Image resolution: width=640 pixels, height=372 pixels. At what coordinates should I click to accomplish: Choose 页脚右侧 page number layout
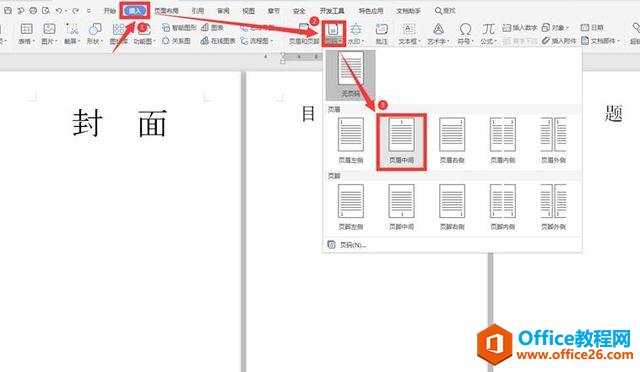[452, 207]
